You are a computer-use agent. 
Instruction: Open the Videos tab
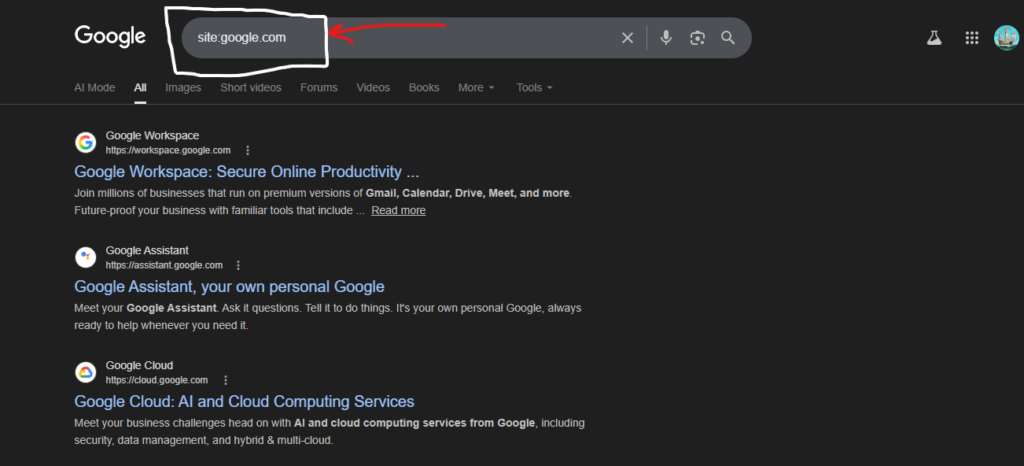tap(373, 87)
